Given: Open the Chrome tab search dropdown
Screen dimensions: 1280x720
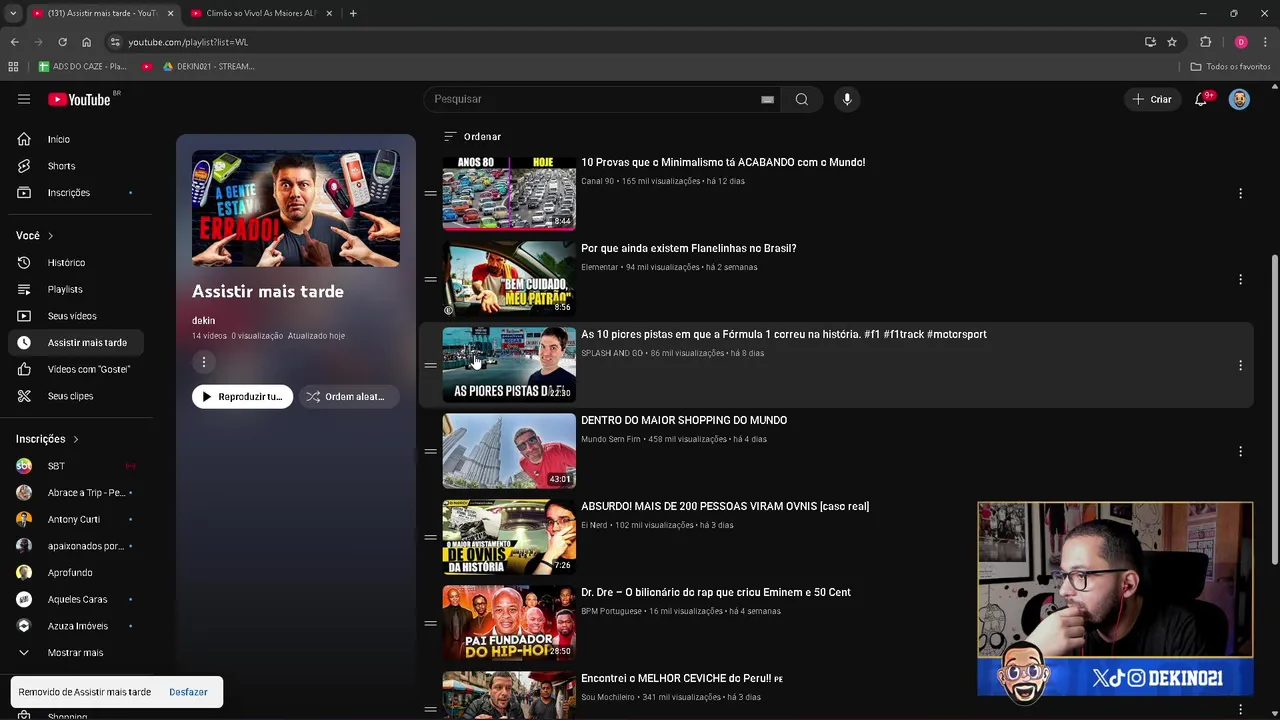Looking at the screenshot, I should (12, 13).
